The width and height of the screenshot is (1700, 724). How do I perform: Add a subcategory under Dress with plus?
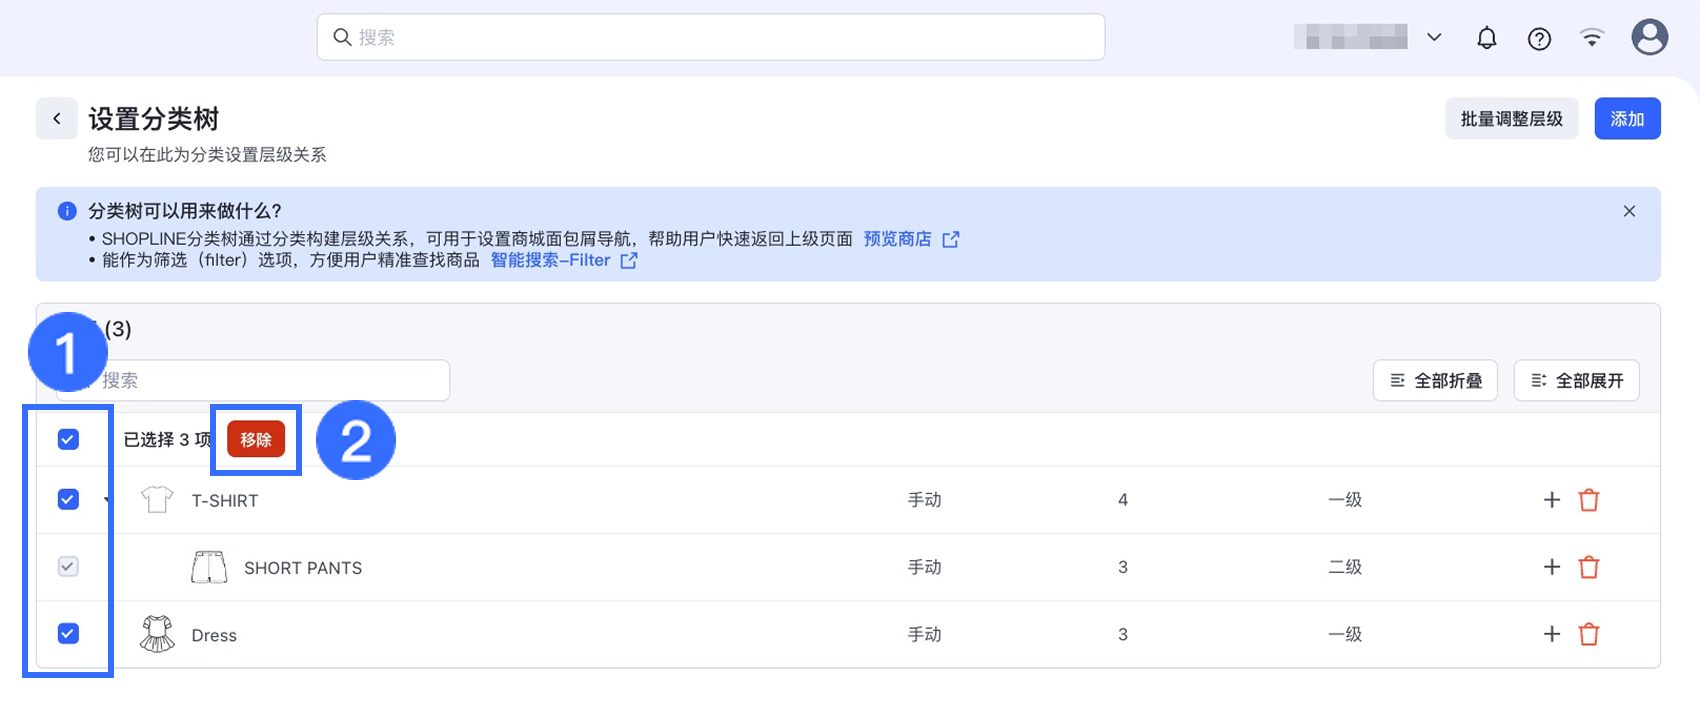point(1552,634)
